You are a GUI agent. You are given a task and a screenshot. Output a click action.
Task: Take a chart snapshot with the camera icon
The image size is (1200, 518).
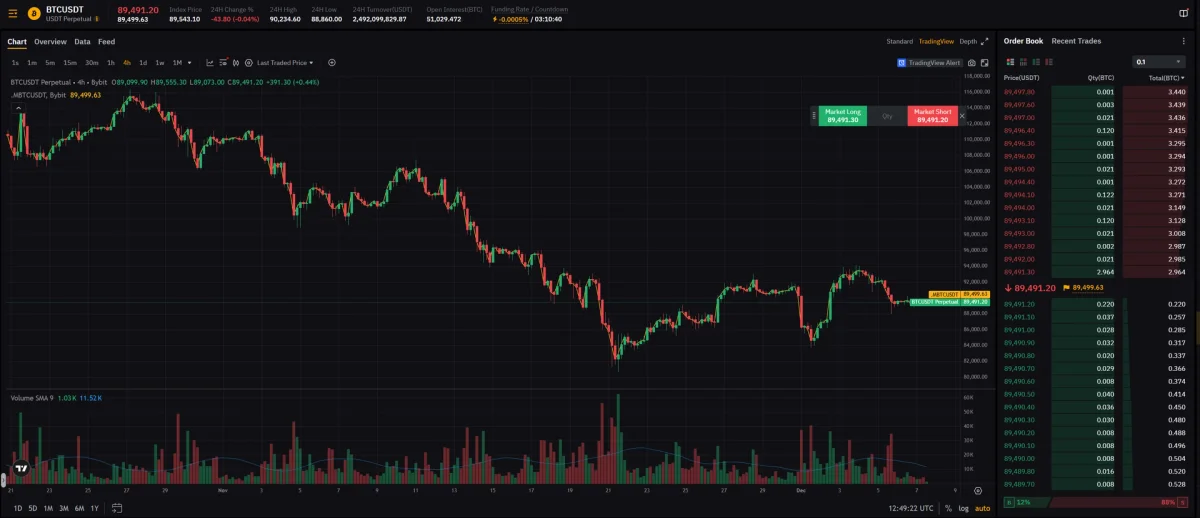coord(971,62)
